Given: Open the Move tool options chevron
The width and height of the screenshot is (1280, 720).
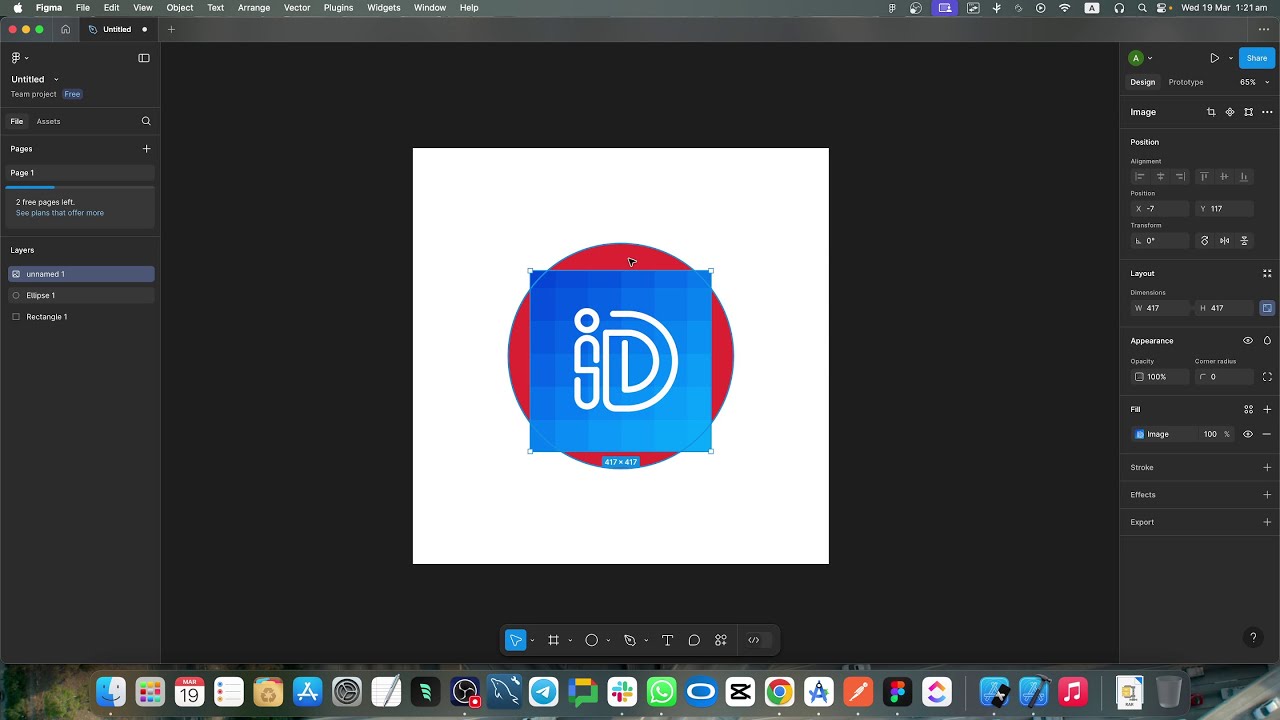Looking at the screenshot, I should coord(532,640).
